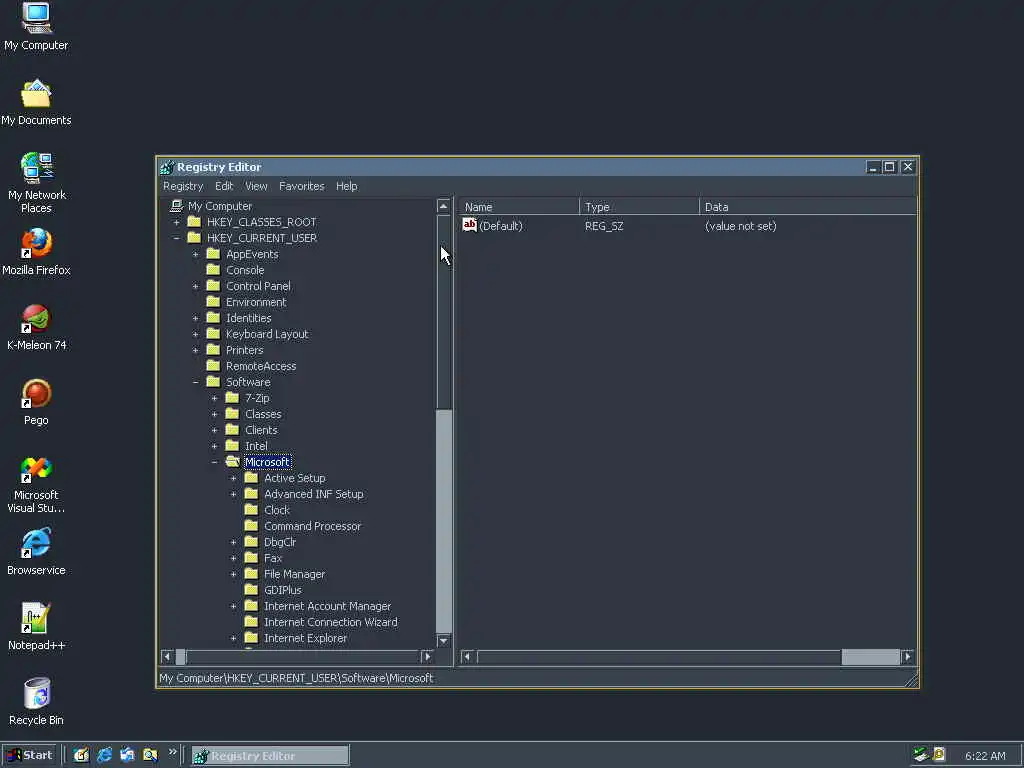This screenshot has height=768, width=1024.
Task: Select the RemoteAccess key
Action: [261, 366]
